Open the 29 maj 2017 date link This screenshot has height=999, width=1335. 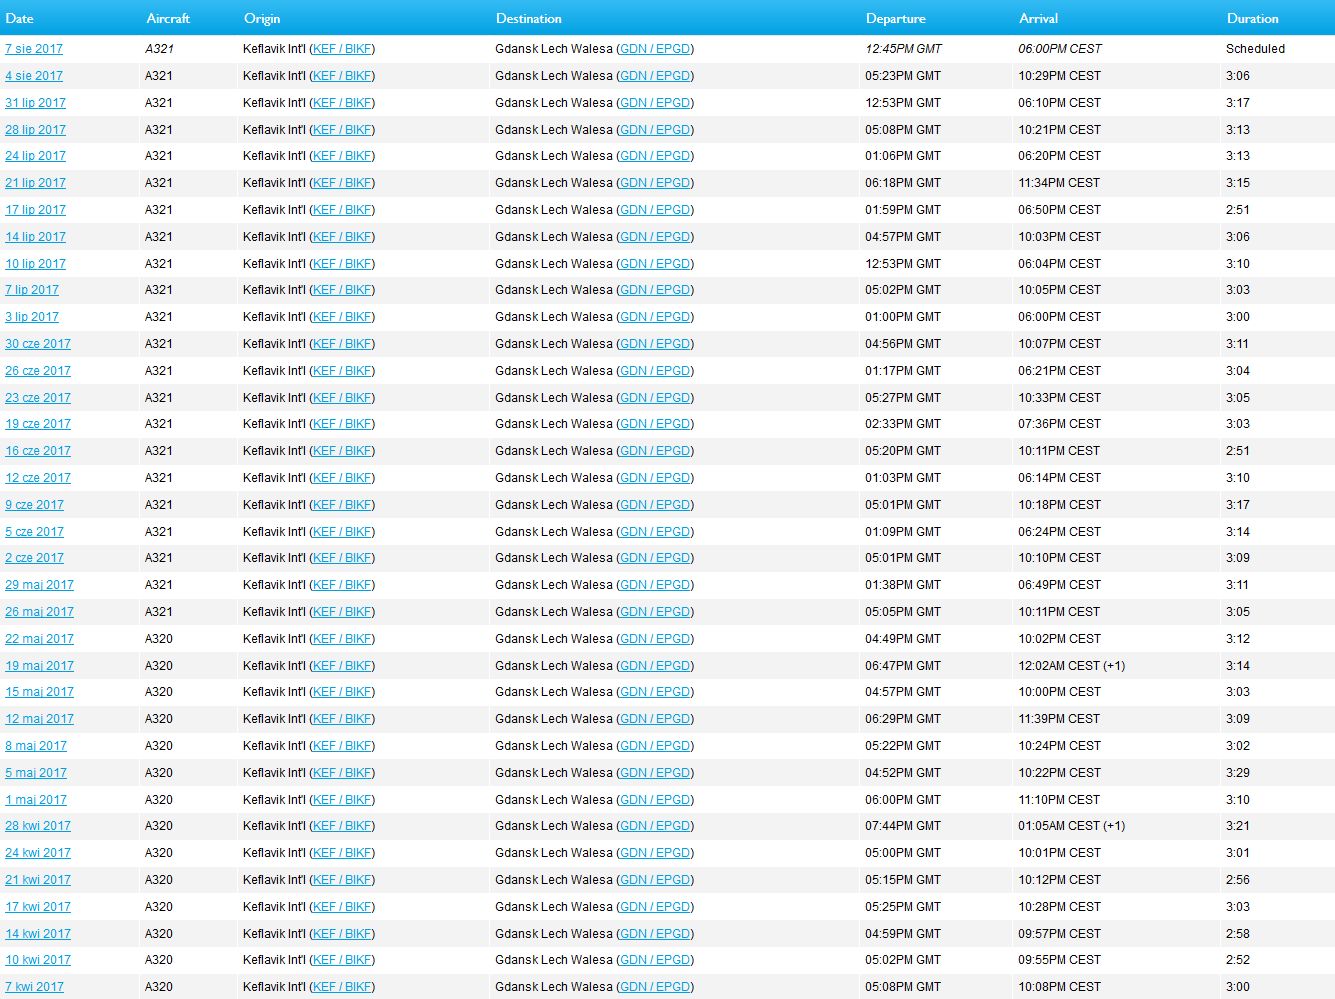[39, 585]
